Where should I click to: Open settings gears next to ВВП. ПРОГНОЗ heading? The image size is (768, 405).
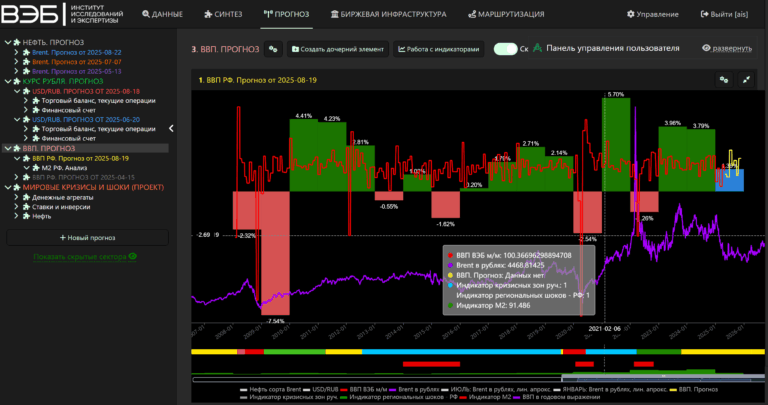[273, 49]
